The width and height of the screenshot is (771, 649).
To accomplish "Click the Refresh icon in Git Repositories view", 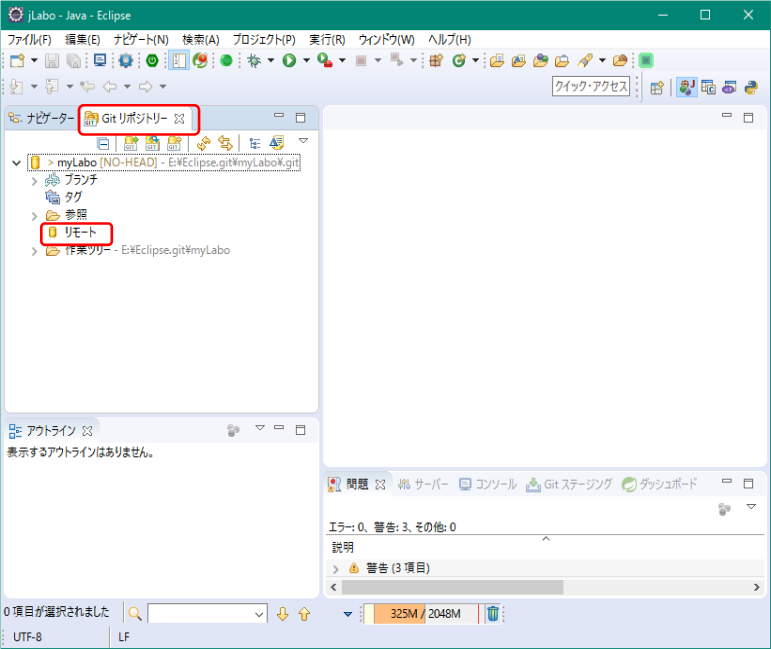I will click(203, 144).
